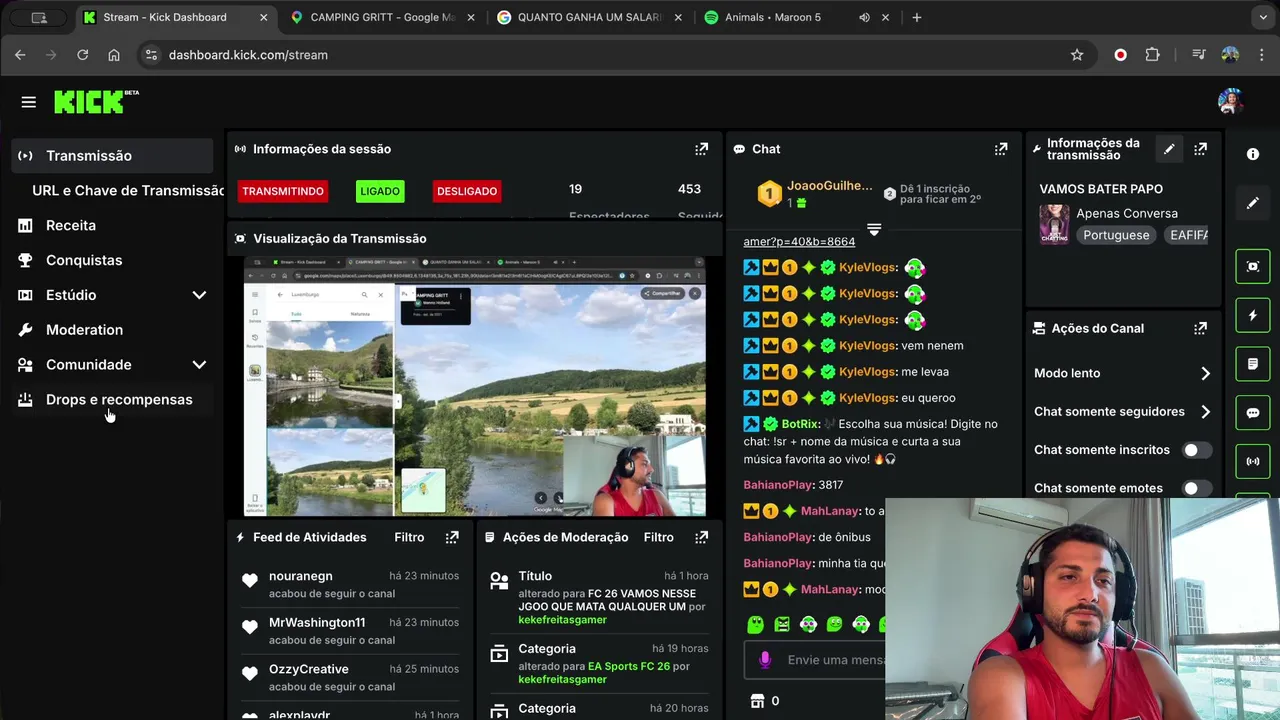Screen dimensions: 1280x720
Task: Click the info icon in right sidebar
Action: [1253, 154]
